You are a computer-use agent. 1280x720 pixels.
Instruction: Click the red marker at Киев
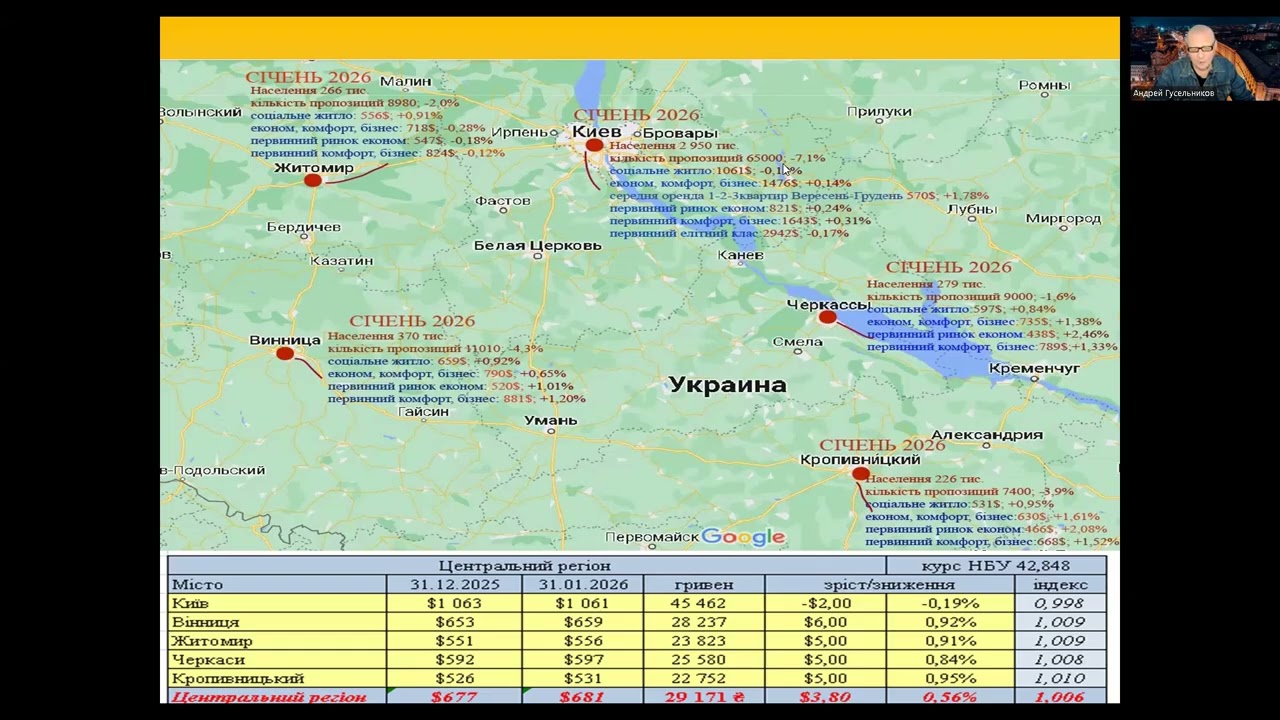tap(594, 146)
